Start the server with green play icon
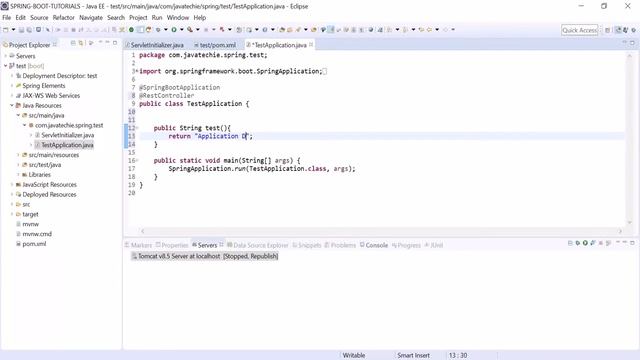640x360 pixels. coord(585,243)
